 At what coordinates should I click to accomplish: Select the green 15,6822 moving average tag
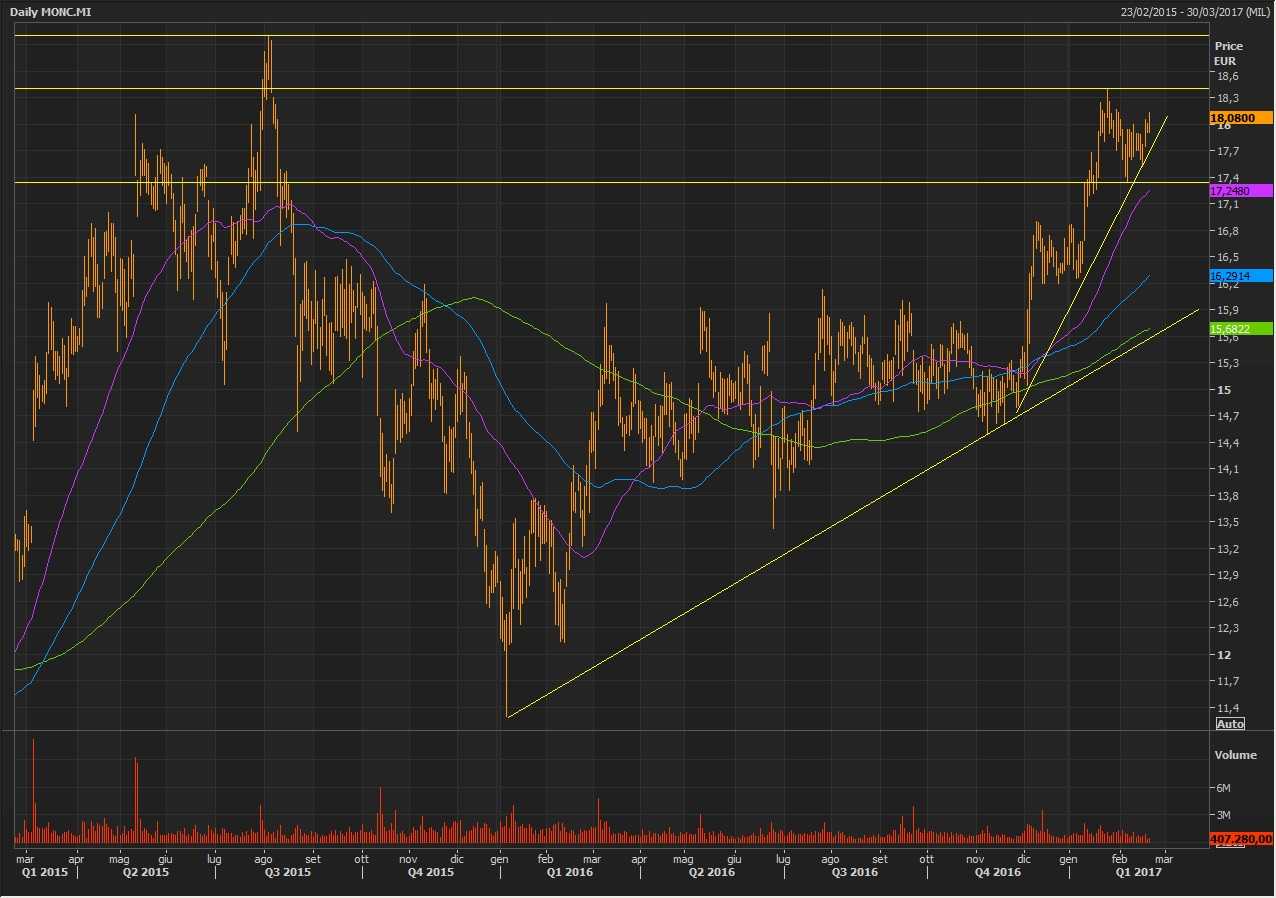1240,328
